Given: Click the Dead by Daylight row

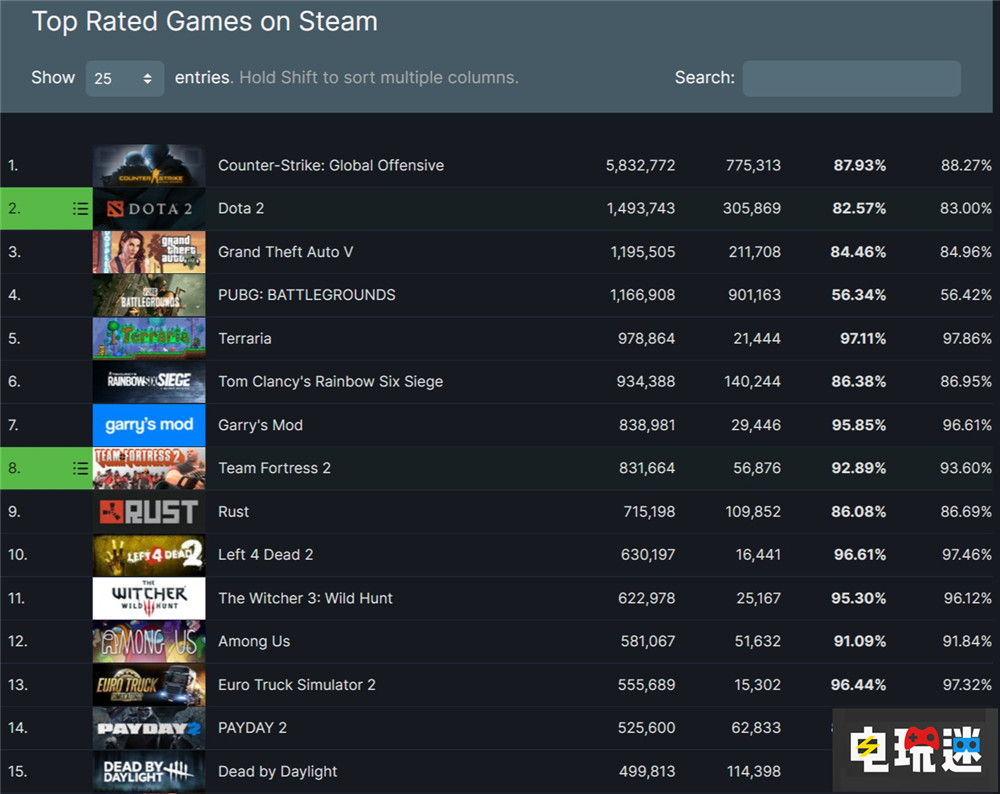Looking at the screenshot, I should click(277, 771).
